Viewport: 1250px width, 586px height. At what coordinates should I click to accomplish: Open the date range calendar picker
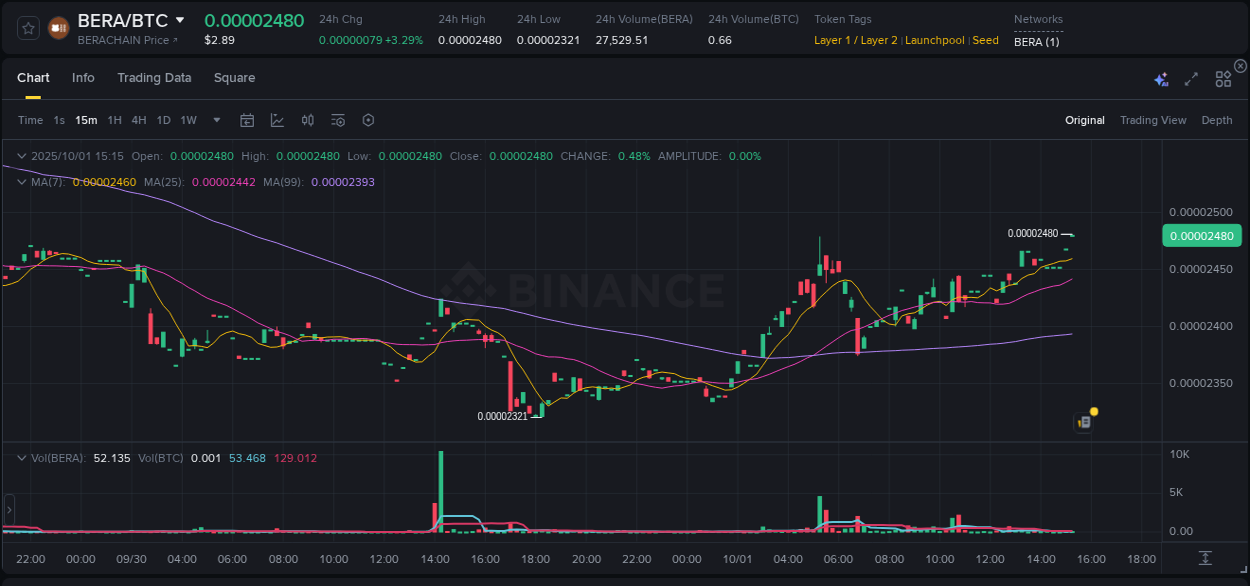coord(247,120)
